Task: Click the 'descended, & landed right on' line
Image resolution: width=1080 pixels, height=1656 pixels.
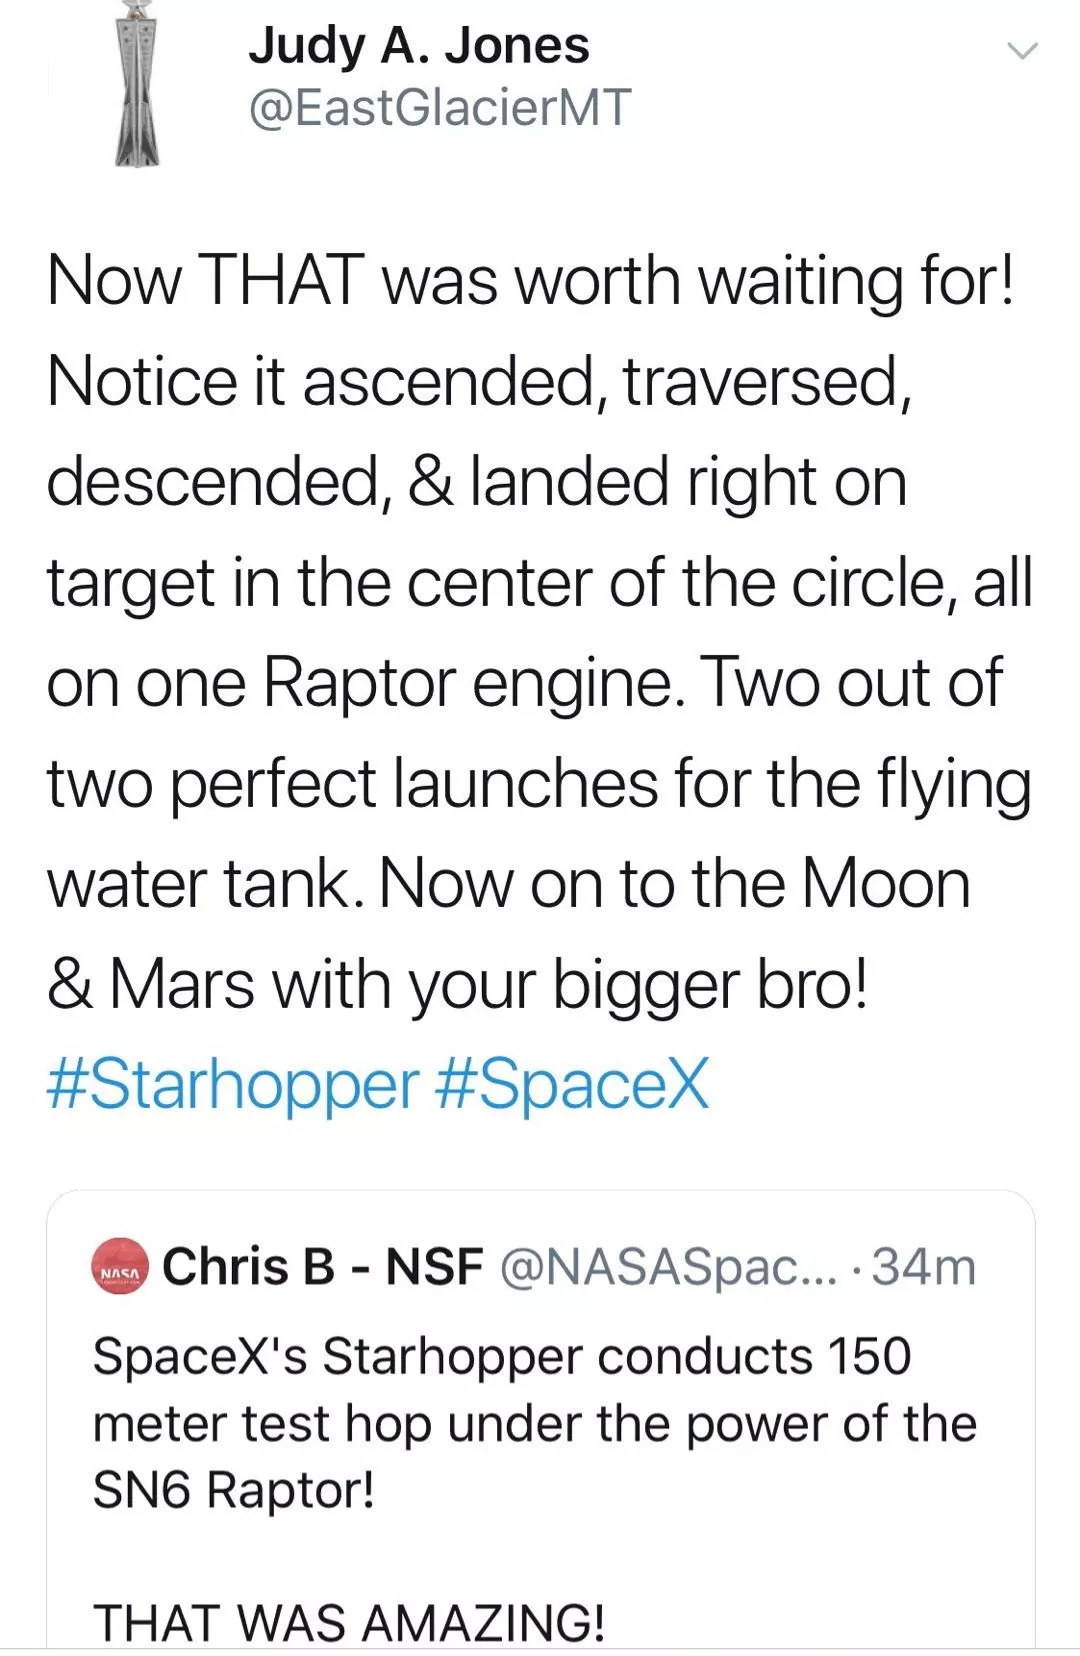Action: (x=476, y=482)
